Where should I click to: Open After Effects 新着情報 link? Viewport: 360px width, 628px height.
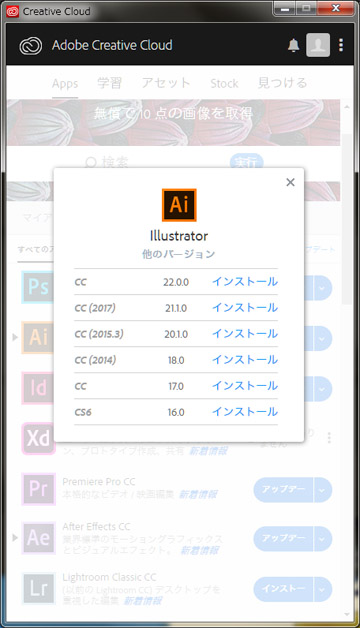point(199,551)
